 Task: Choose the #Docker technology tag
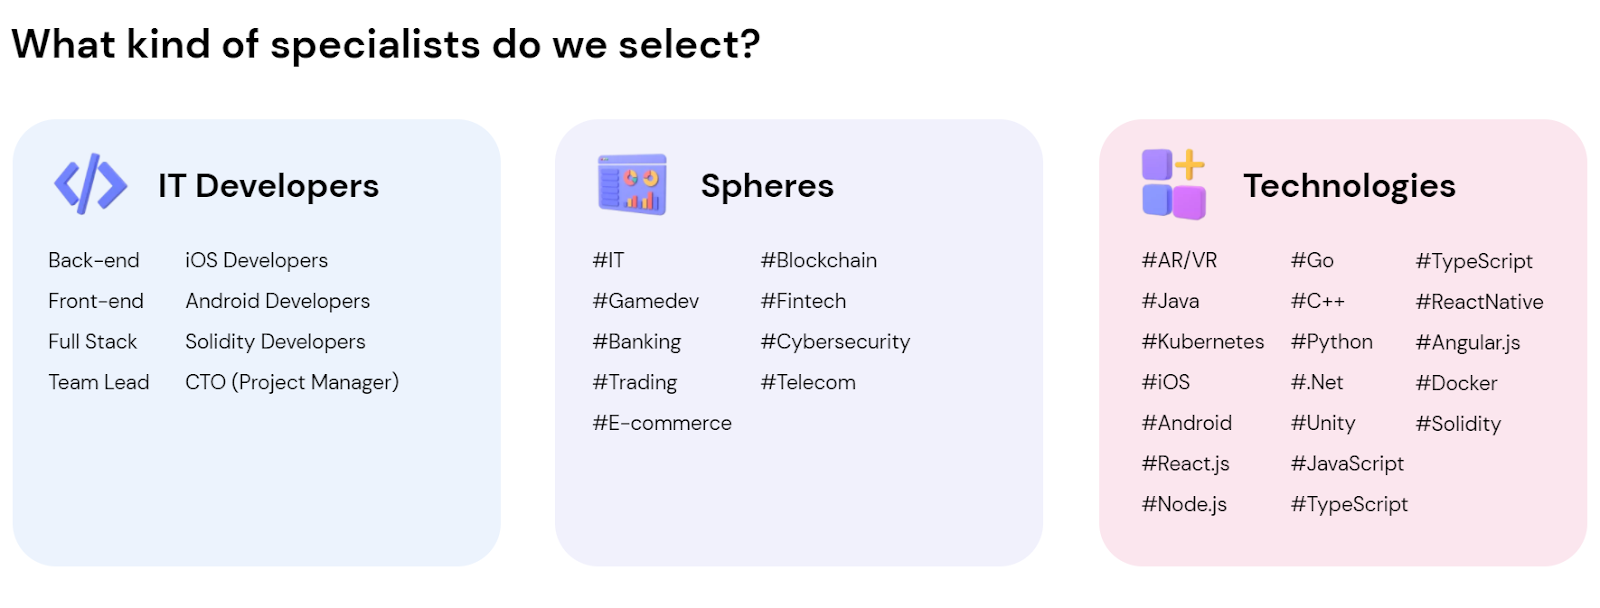pos(1456,383)
